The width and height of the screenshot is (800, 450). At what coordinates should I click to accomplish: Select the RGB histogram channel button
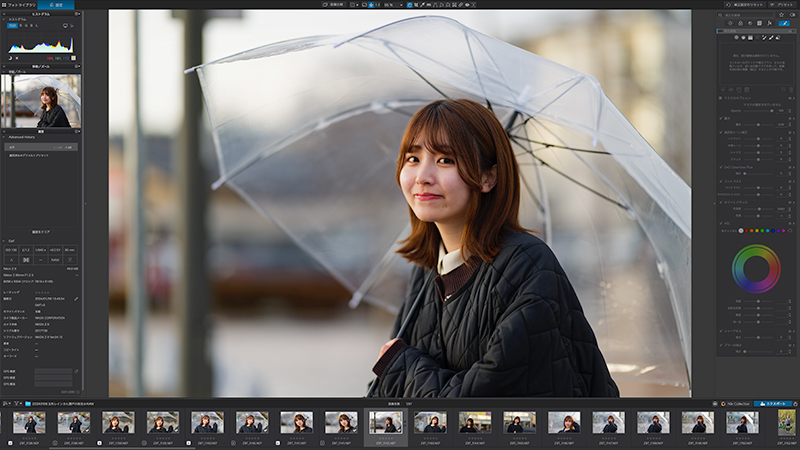(12, 25)
